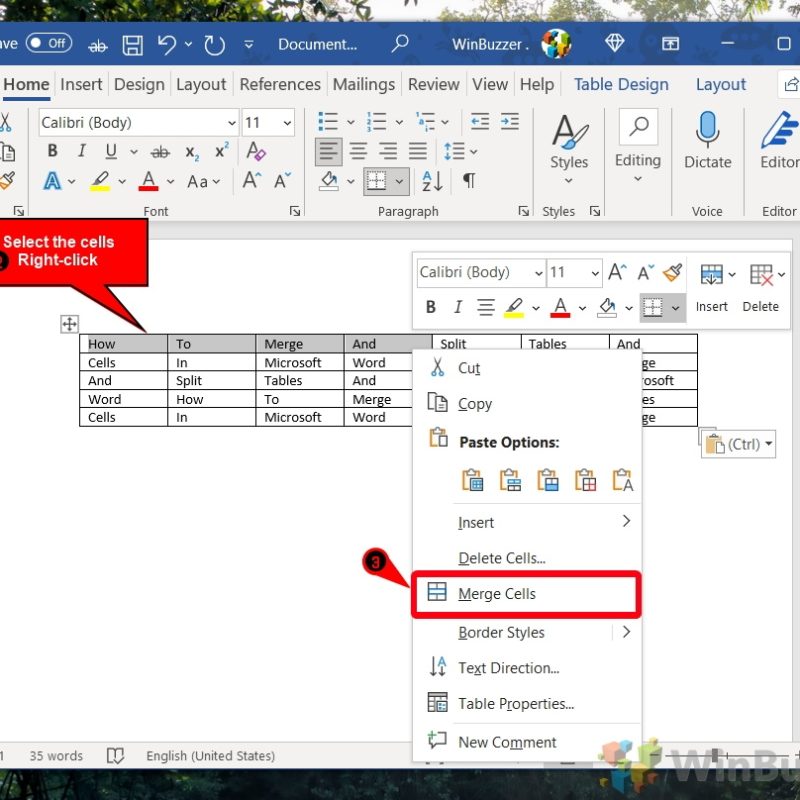This screenshot has width=800, height=800.
Task: Click Keep Text Only paste option
Action: (623, 480)
